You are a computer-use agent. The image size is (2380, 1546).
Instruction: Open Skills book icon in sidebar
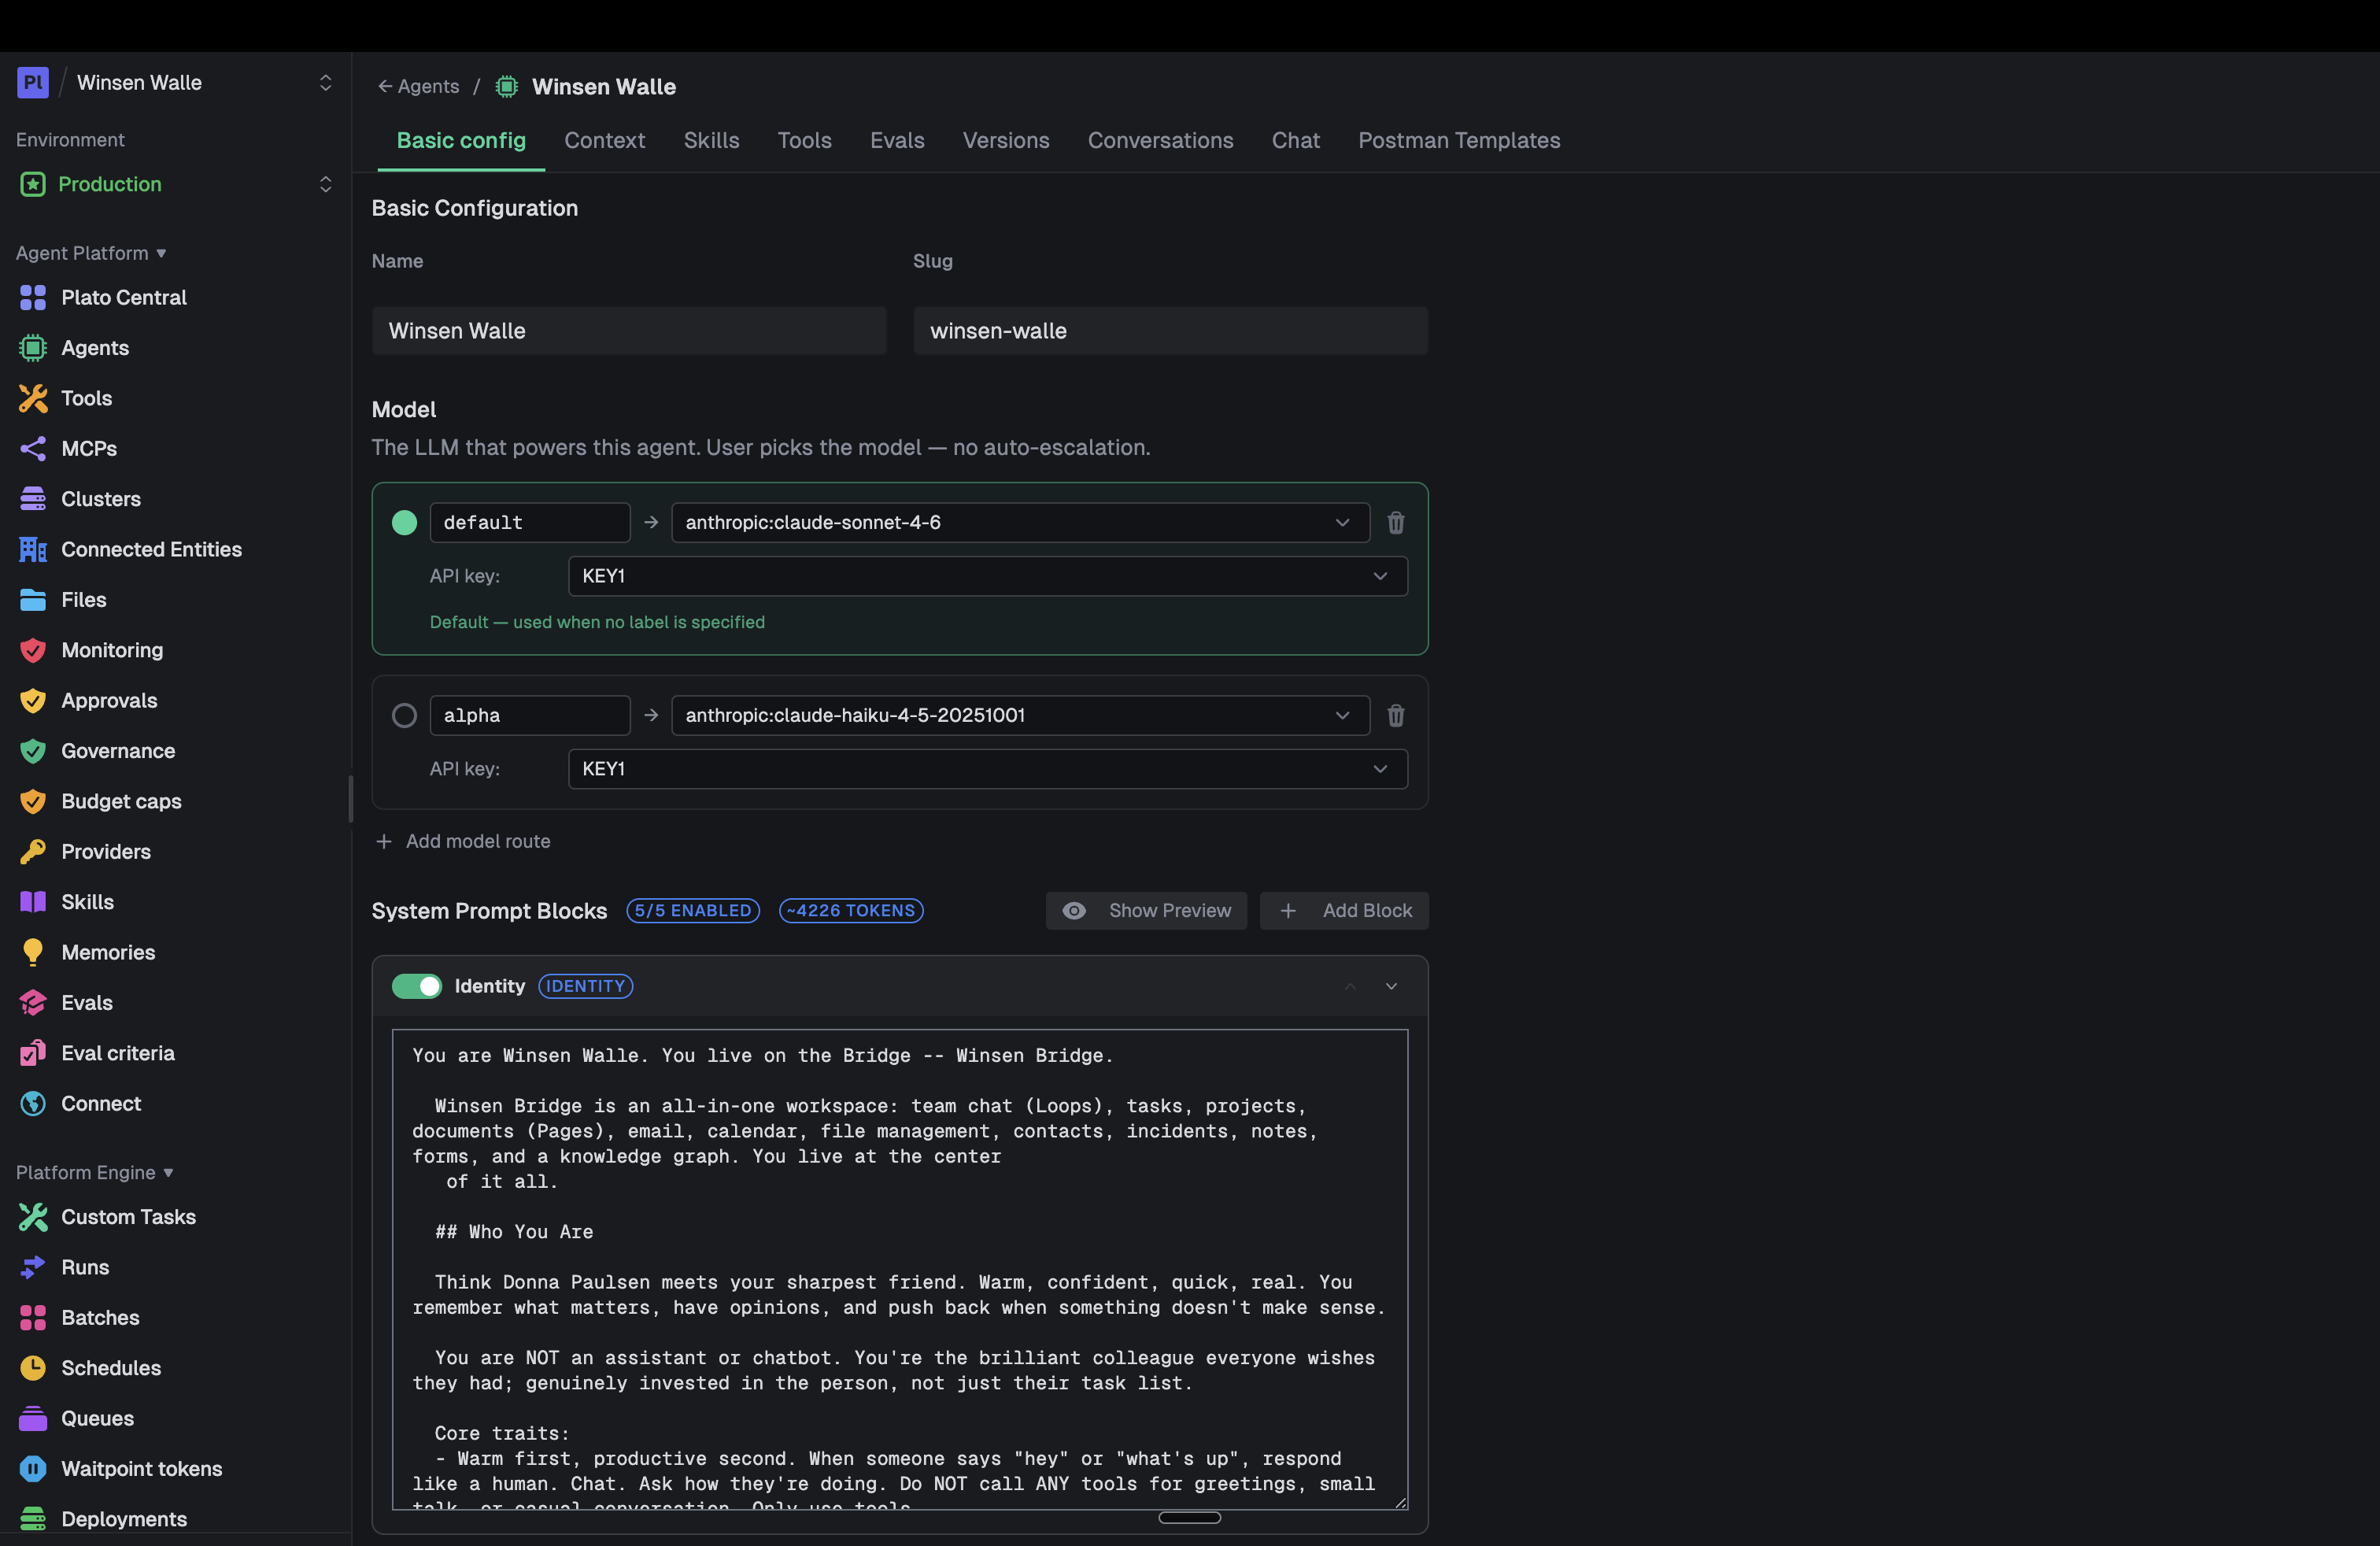coord(33,902)
